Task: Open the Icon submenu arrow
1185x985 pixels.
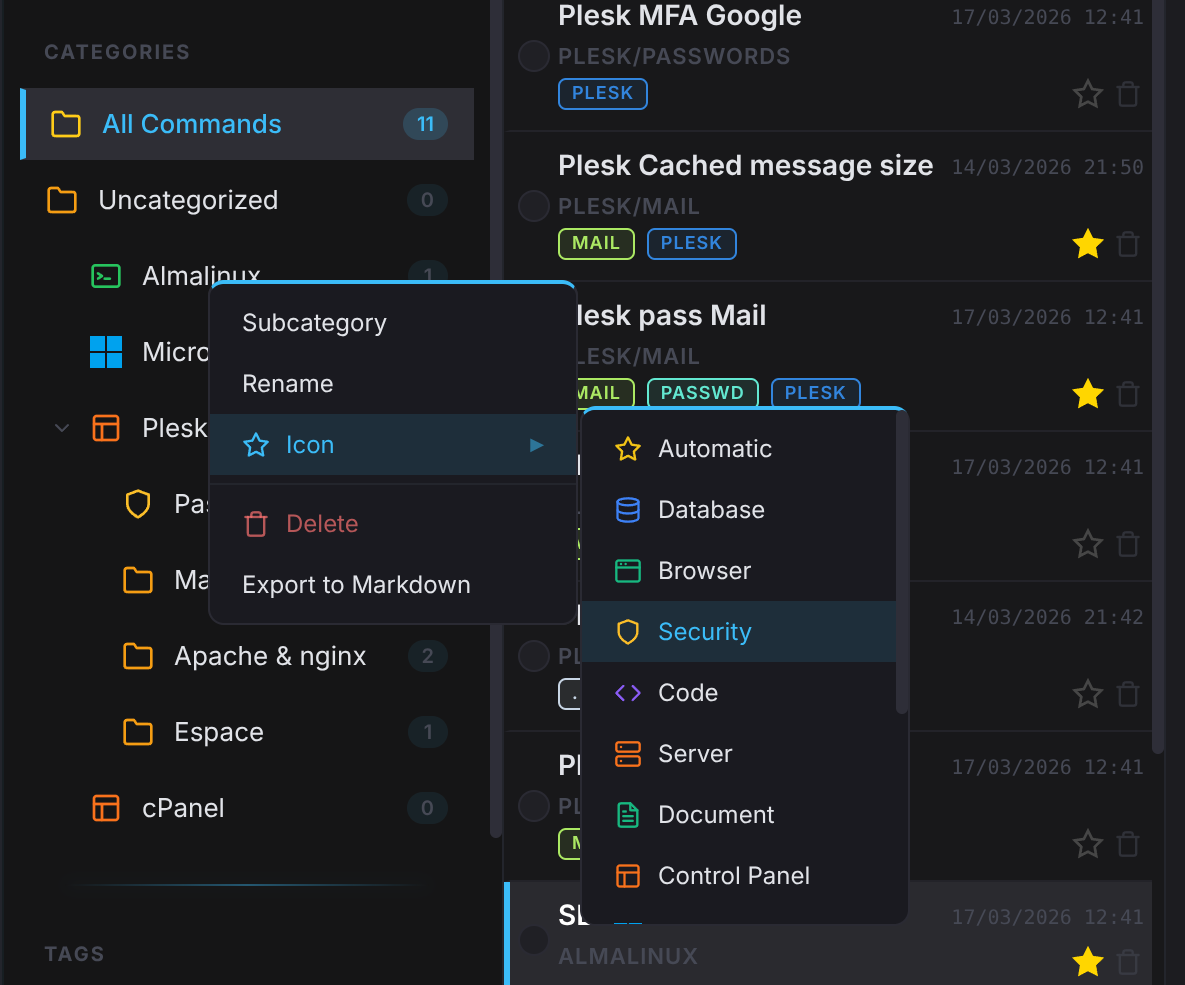Action: (x=537, y=445)
